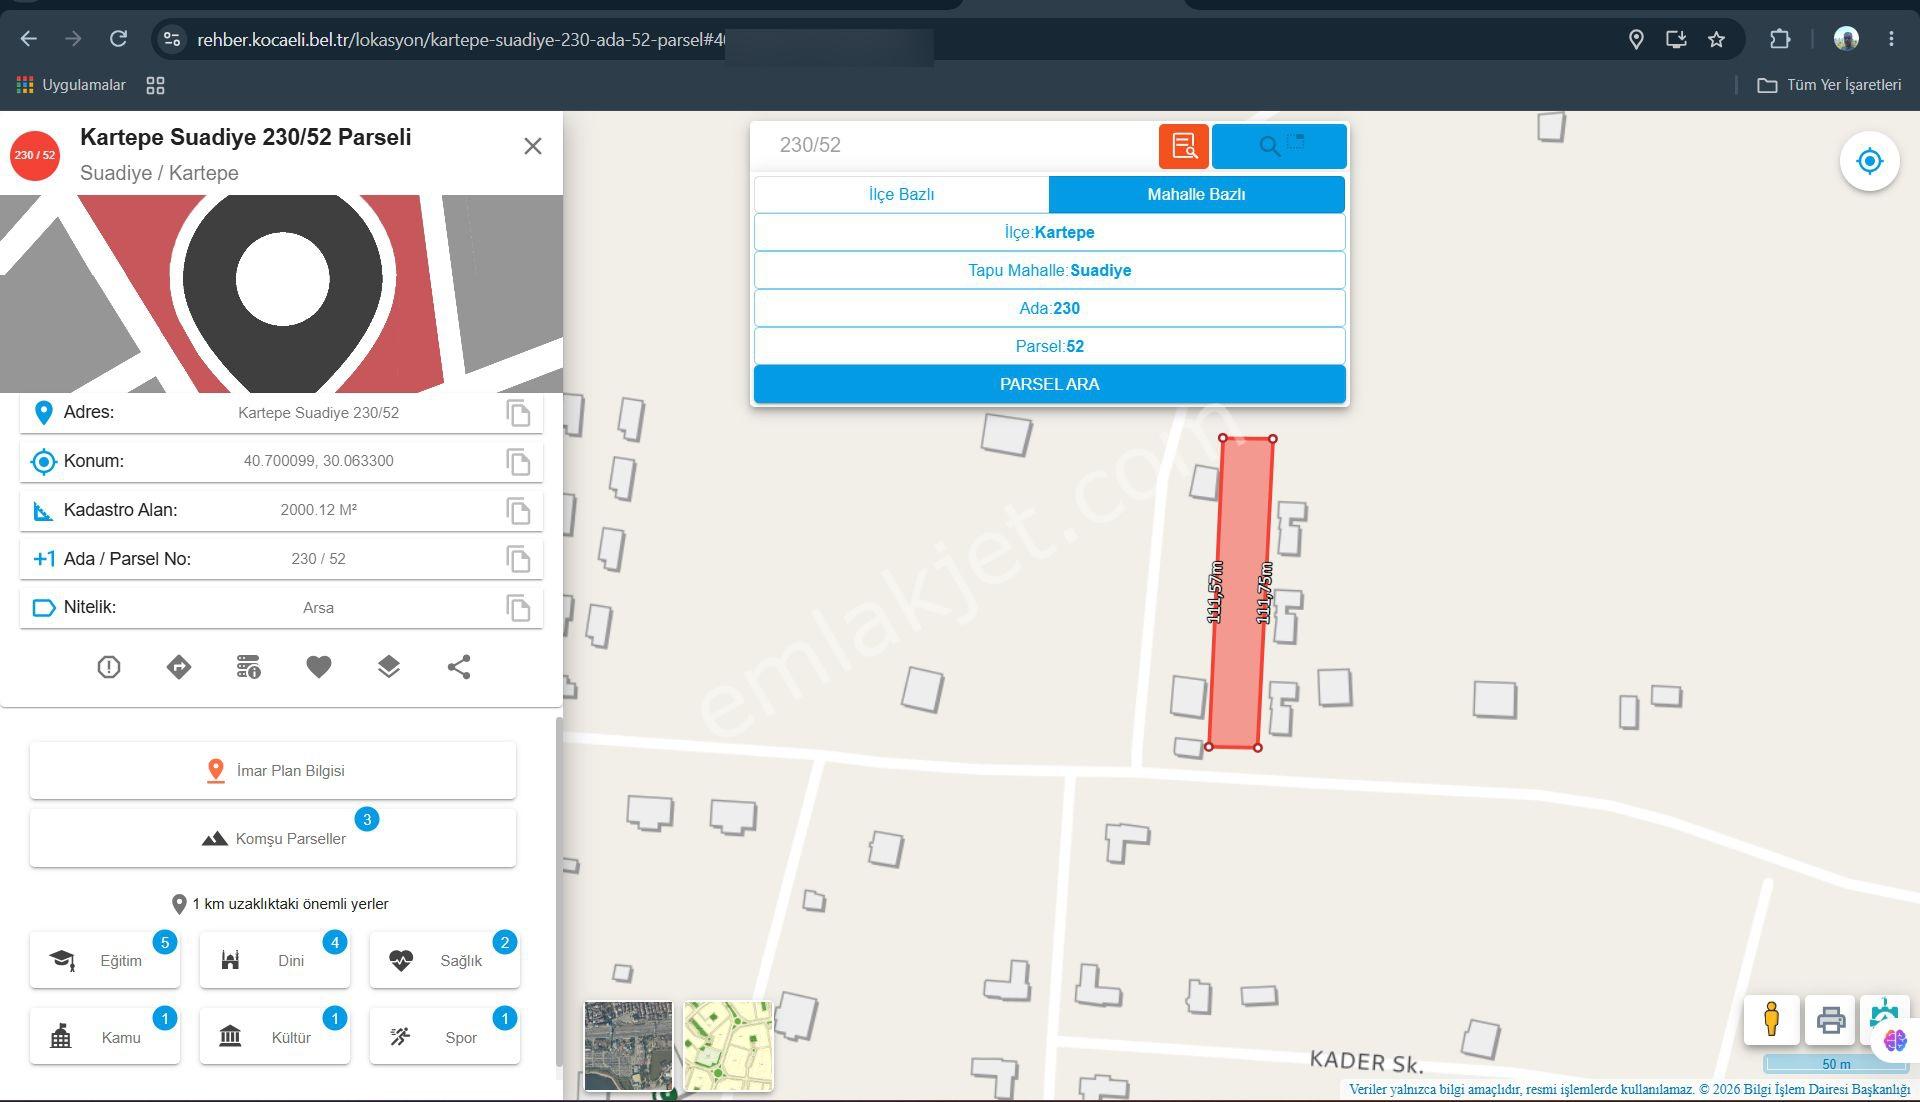Copy the Kadastro Alan value

pyautogui.click(x=518, y=511)
